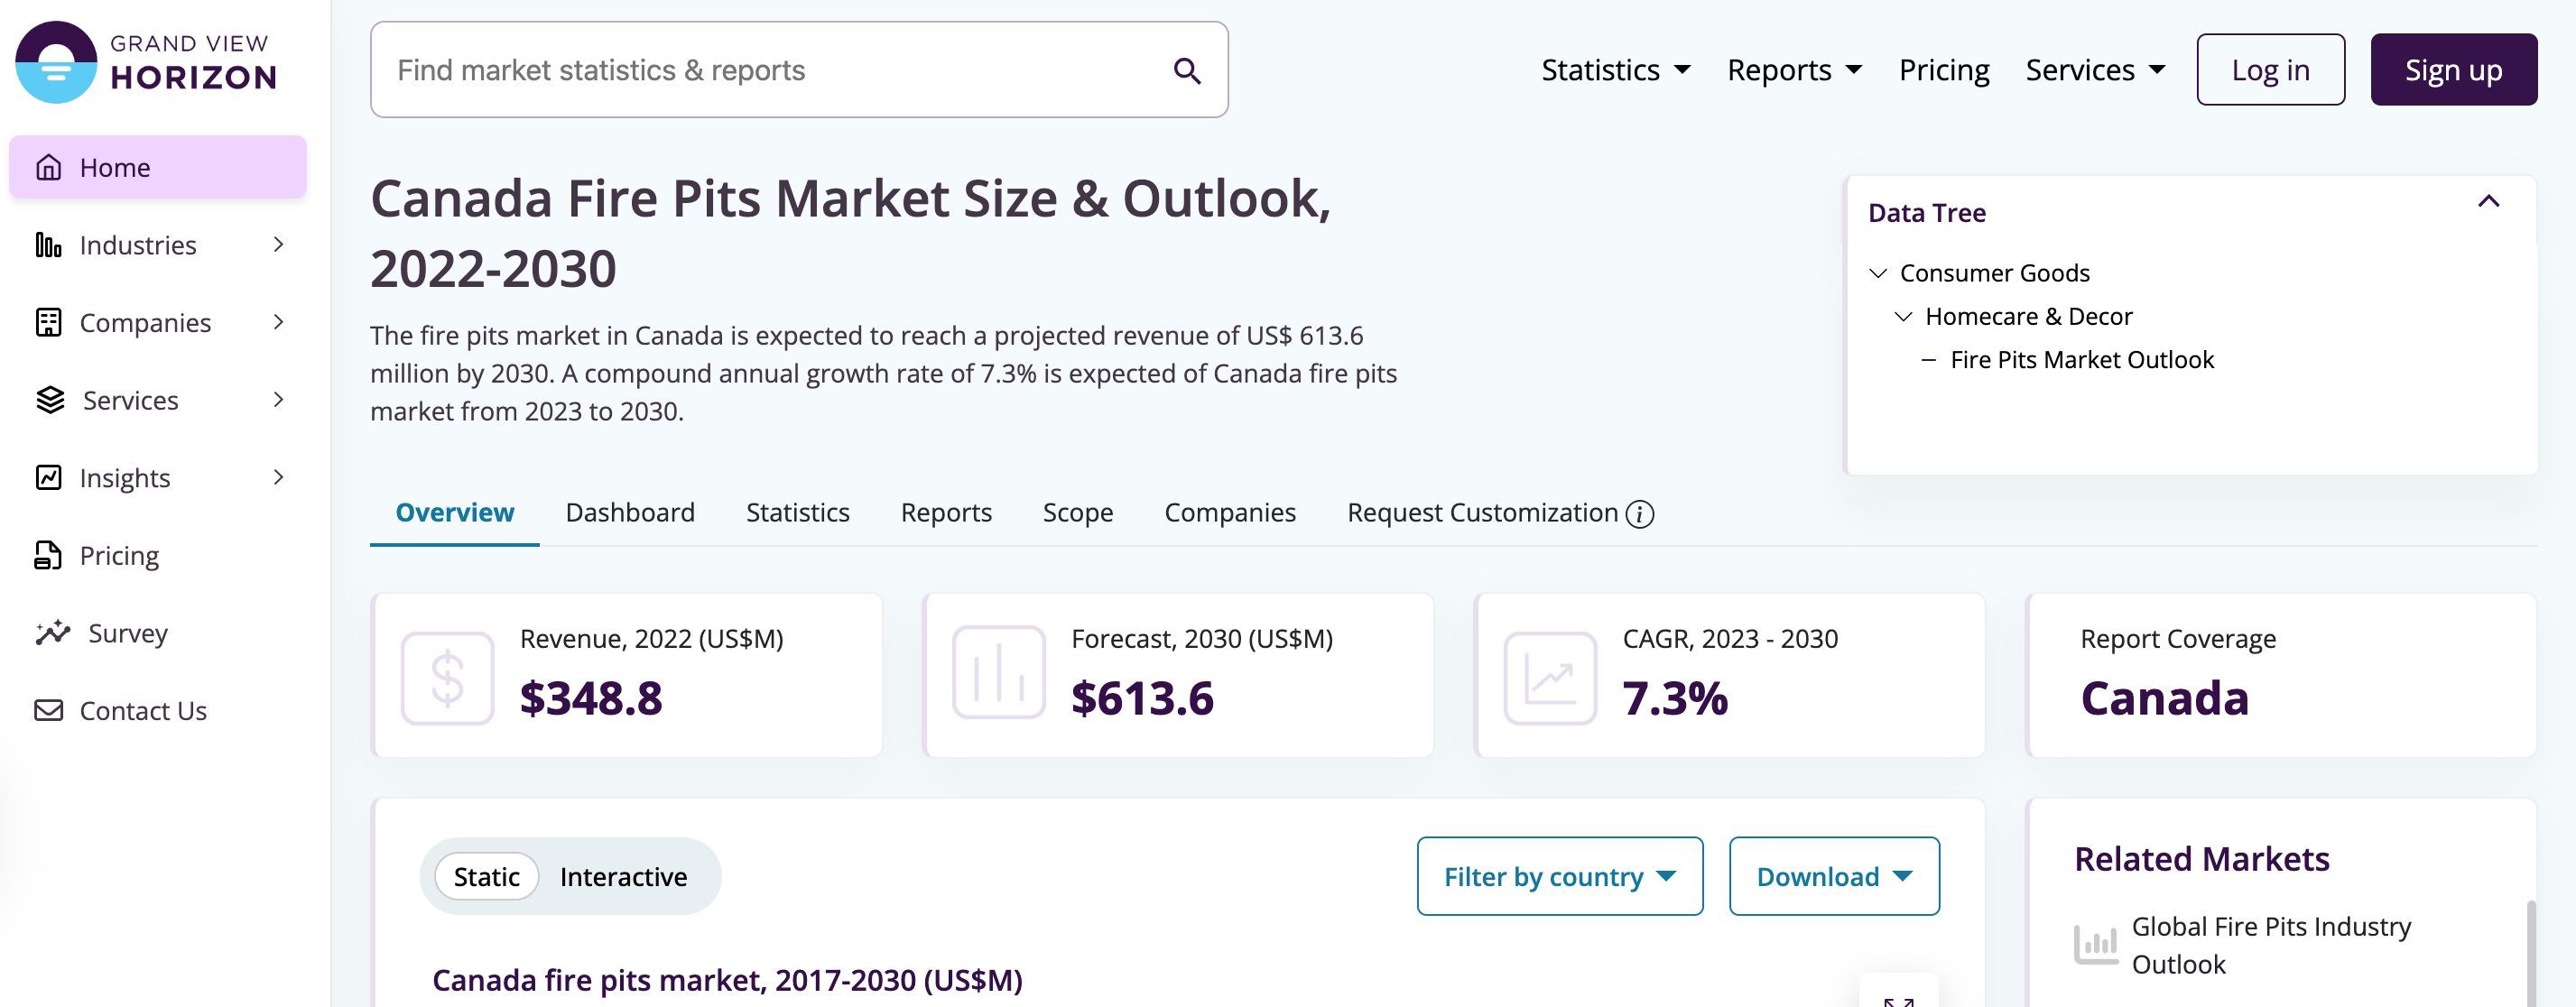
Task: Switch chart to Interactive mode
Action: pos(623,877)
